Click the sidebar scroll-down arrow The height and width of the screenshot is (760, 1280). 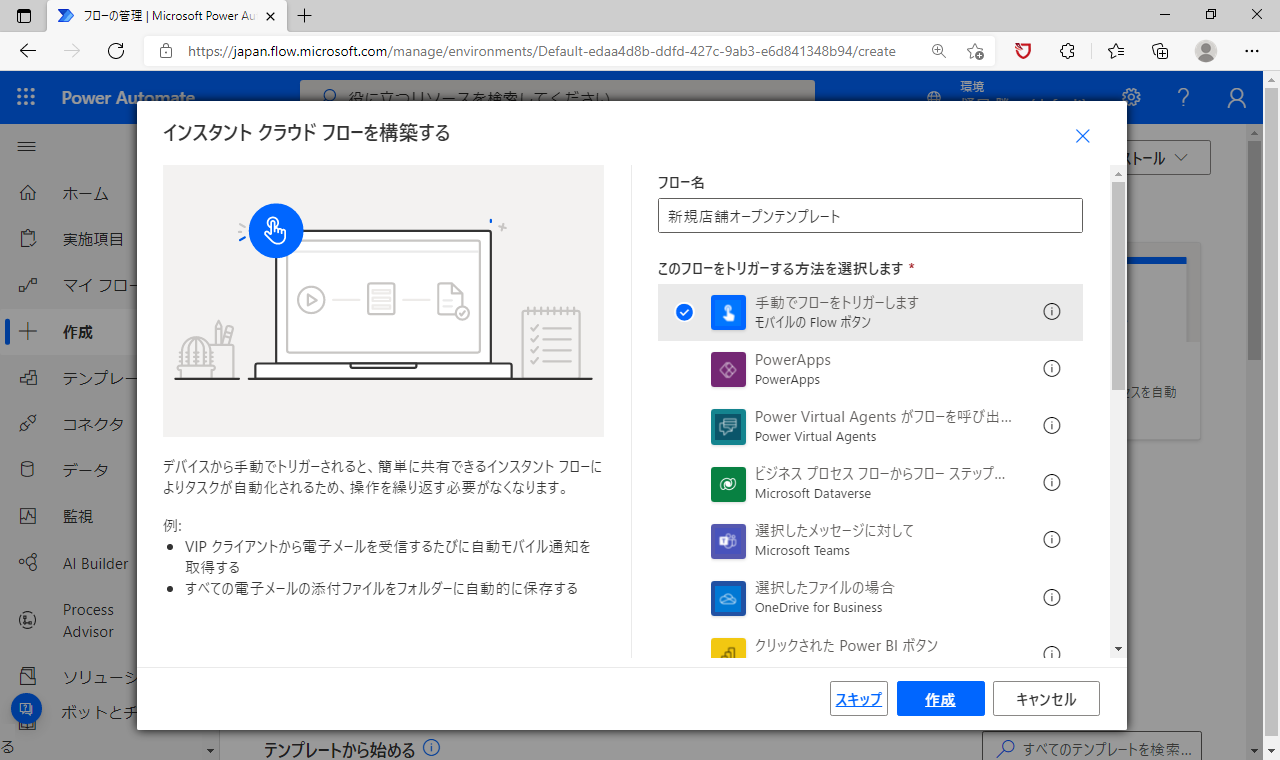[x=210, y=750]
